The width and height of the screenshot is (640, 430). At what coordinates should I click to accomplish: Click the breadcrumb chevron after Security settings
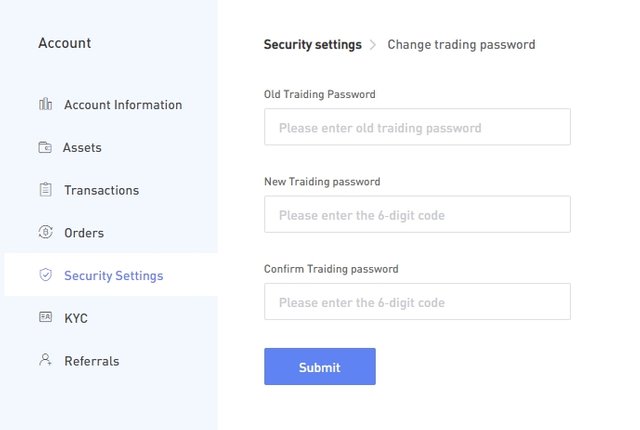373,44
